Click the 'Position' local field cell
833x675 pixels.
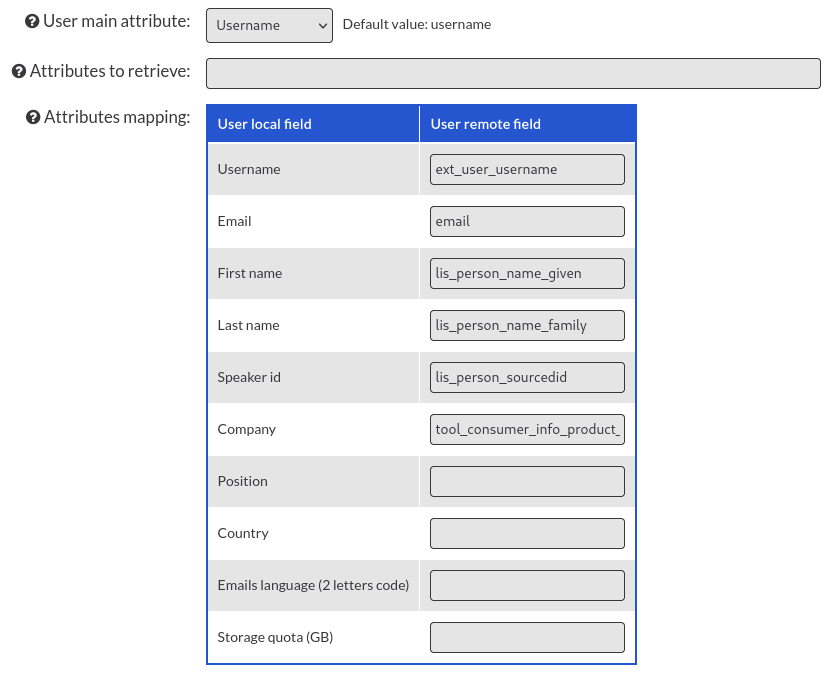click(313, 482)
